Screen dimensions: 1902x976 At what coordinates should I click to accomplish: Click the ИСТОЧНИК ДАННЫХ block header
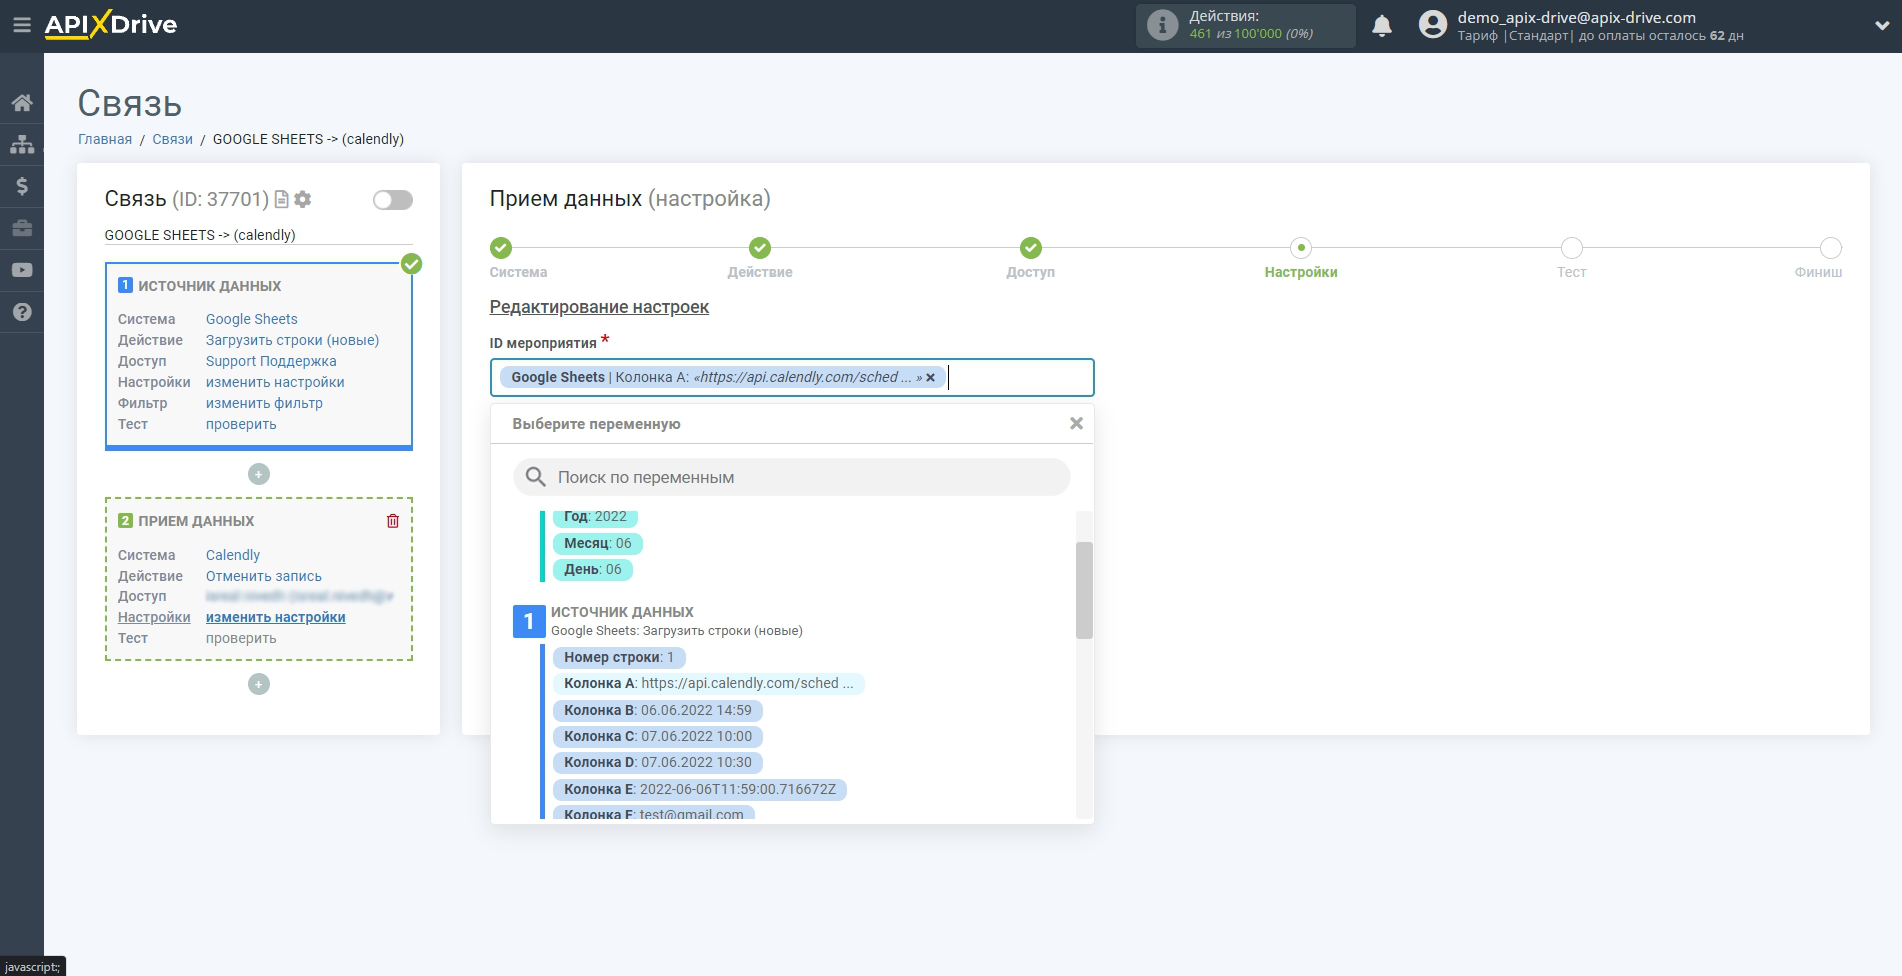[x=210, y=286]
